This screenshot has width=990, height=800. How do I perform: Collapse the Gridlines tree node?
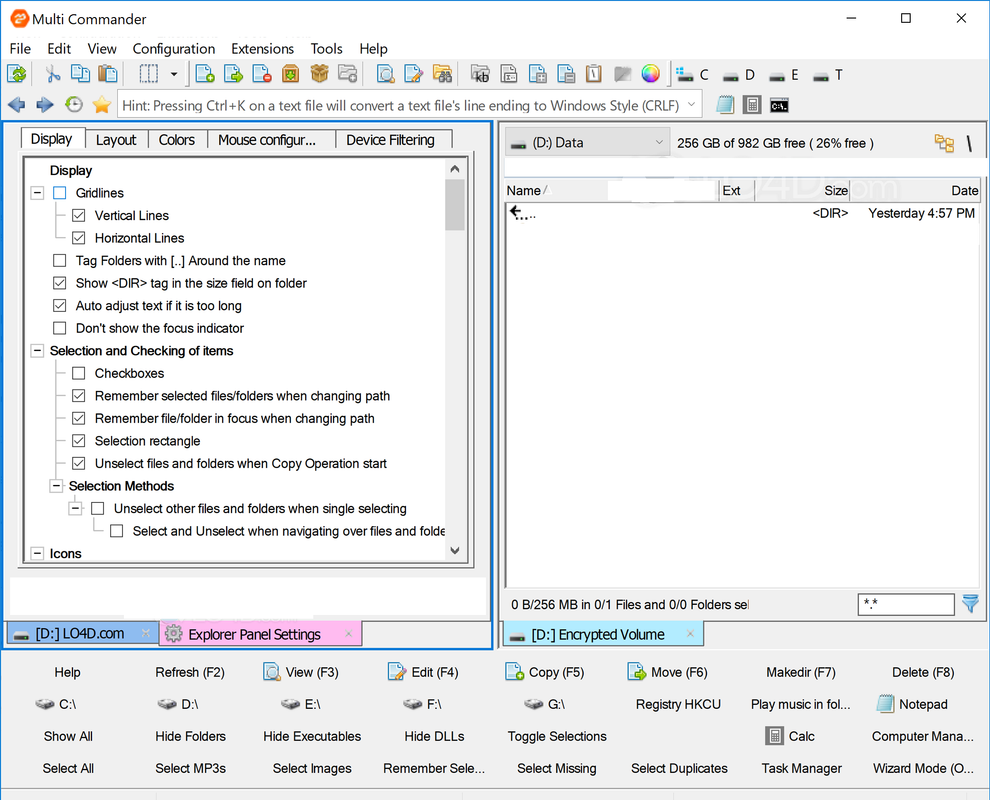pos(37,193)
